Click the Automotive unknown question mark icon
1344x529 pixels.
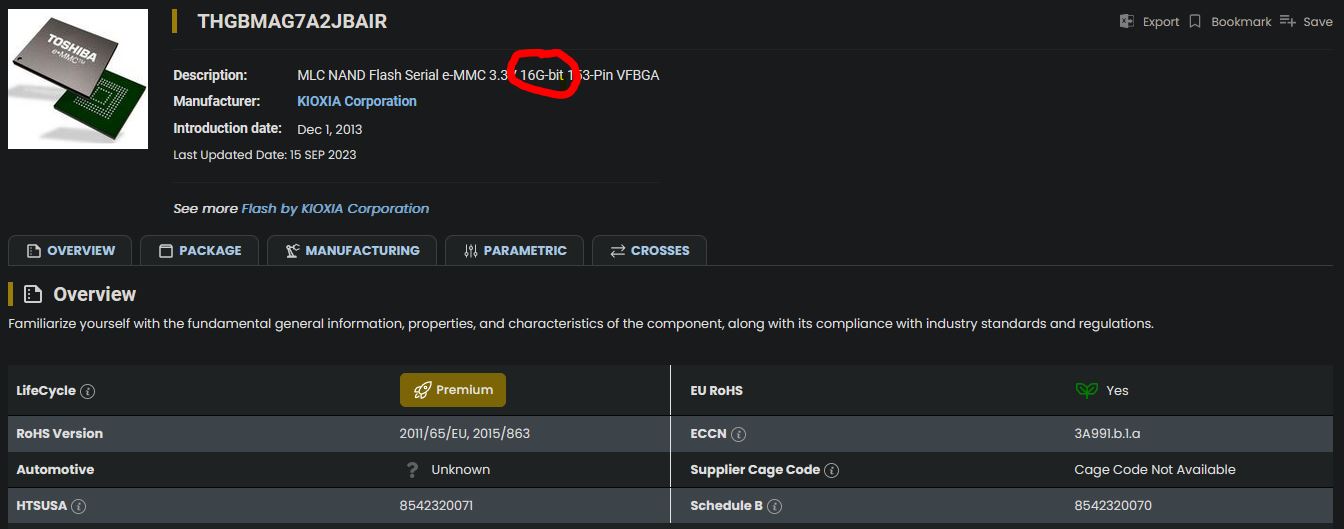tap(412, 470)
